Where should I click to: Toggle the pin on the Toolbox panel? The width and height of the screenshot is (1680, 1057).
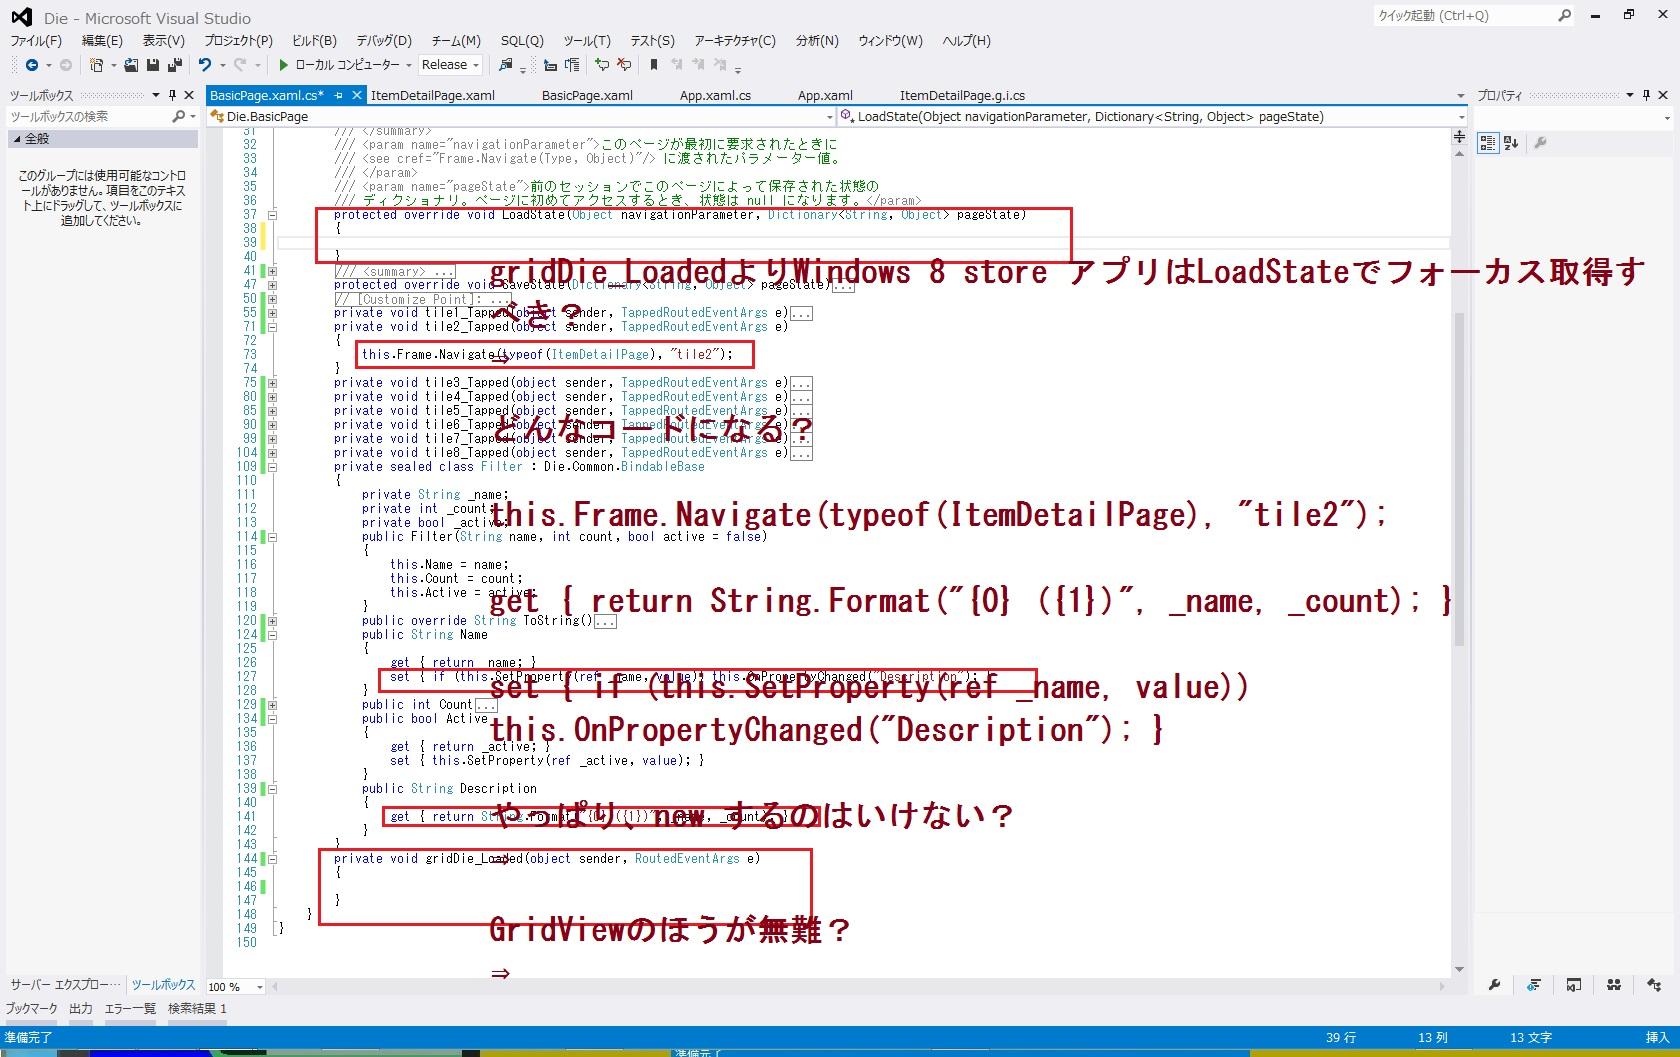click(x=172, y=95)
